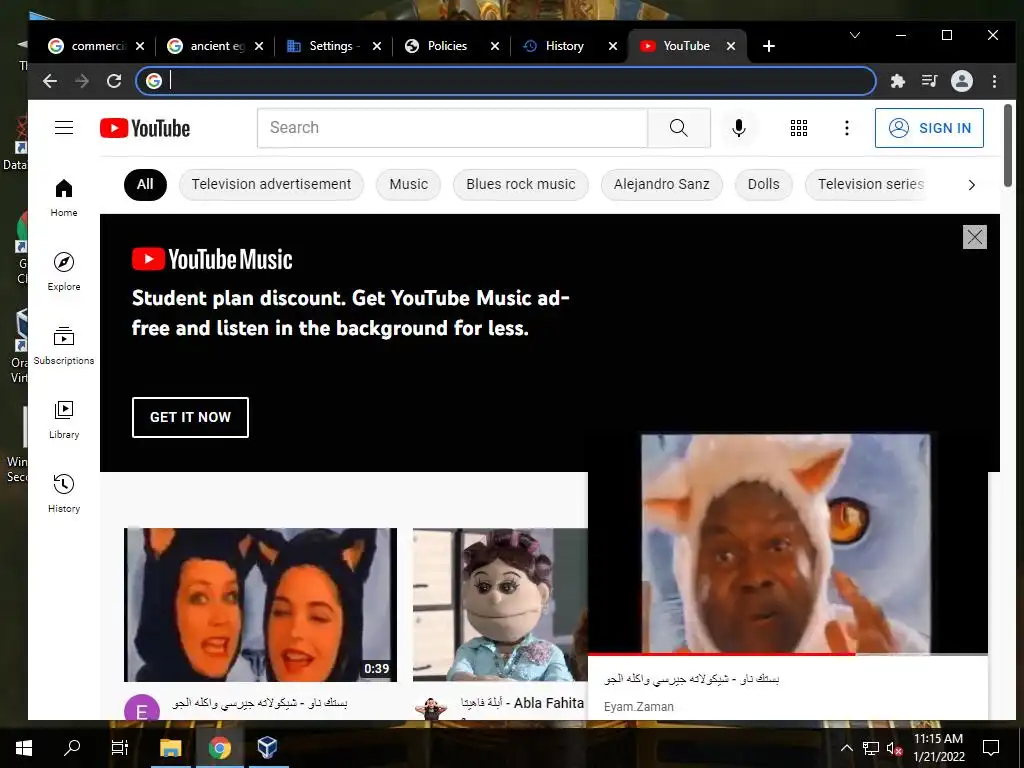Screen dimensions: 1024x768
Task: Open a new browser tab
Action: pos(769,46)
